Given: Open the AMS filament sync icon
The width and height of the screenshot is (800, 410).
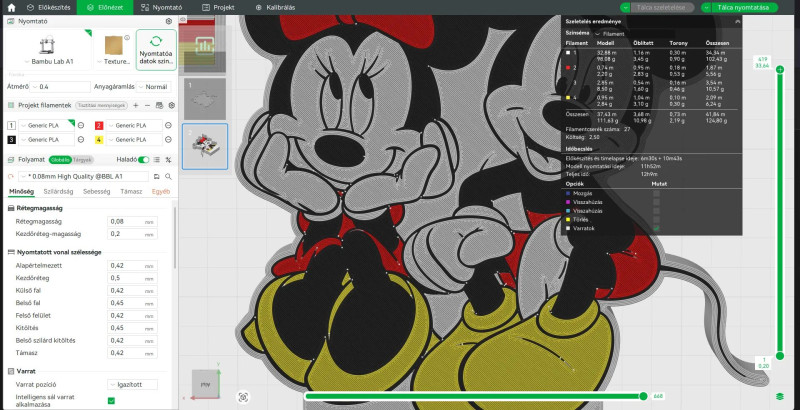Looking at the screenshot, I should (159, 106).
